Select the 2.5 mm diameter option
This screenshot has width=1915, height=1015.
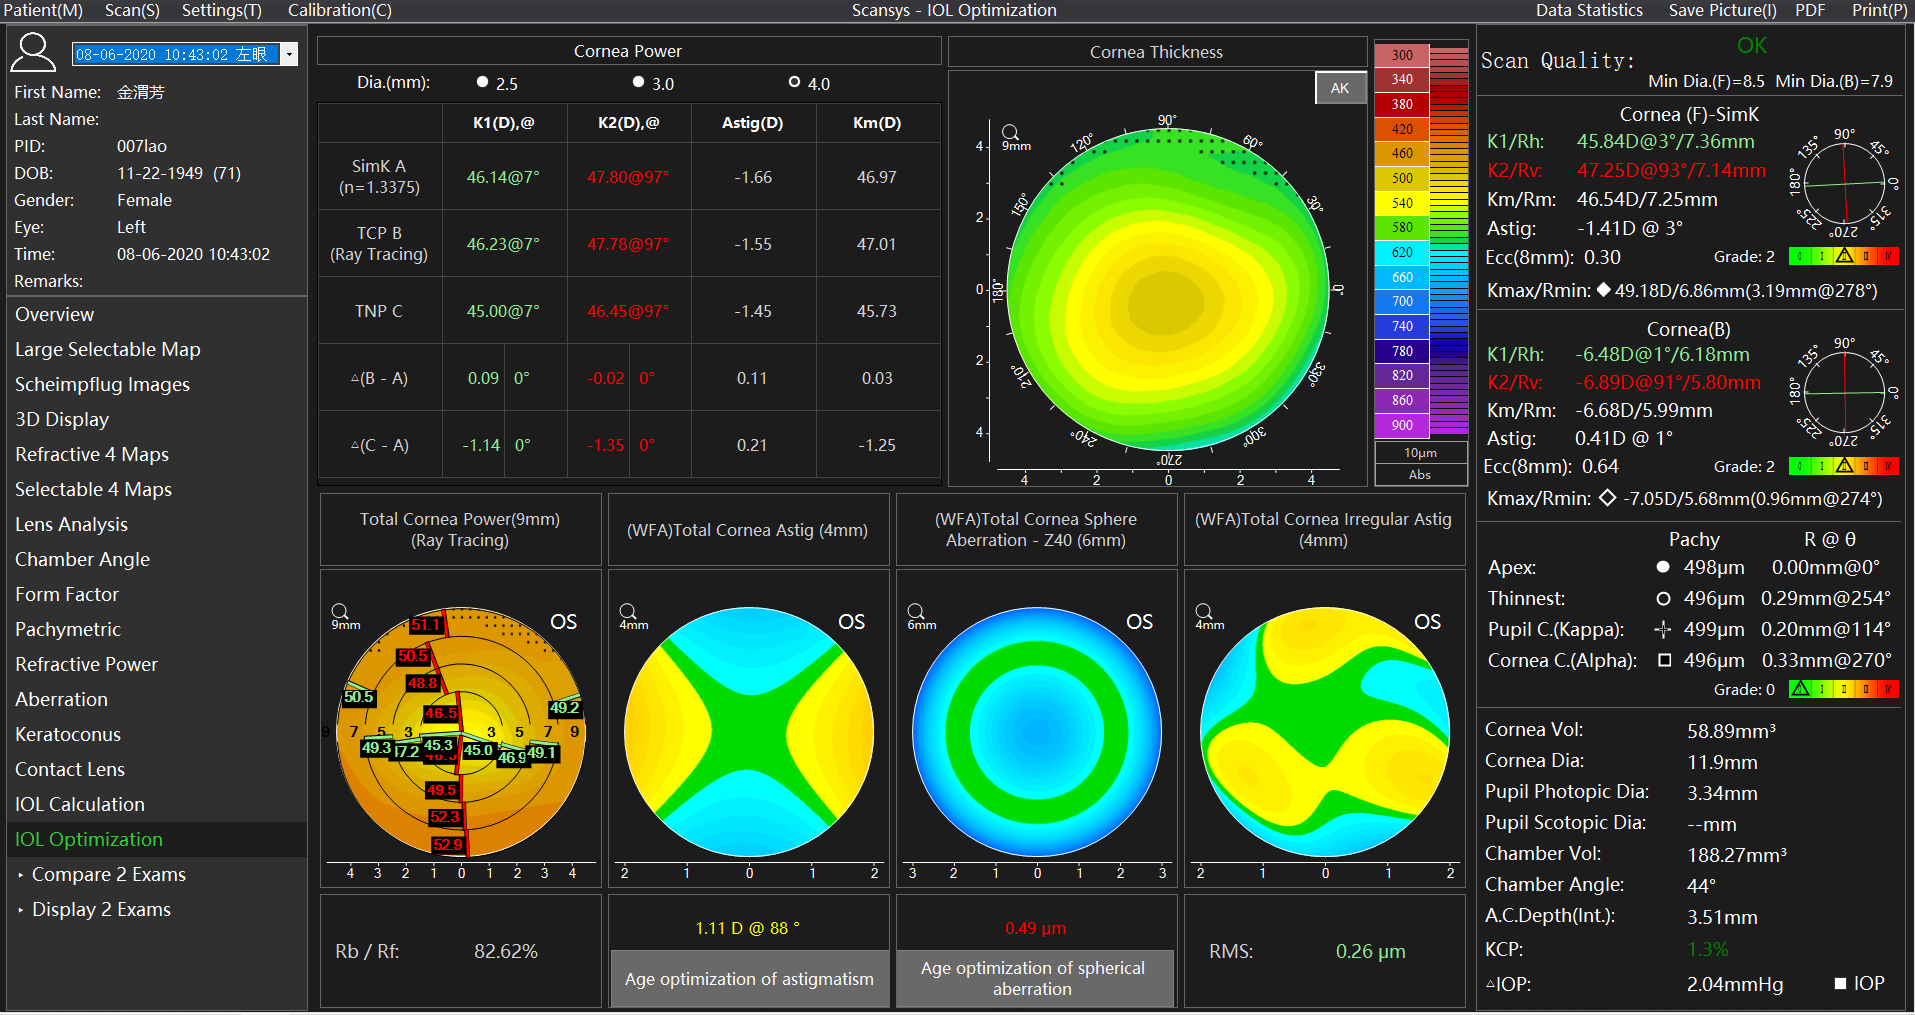coord(483,82)
